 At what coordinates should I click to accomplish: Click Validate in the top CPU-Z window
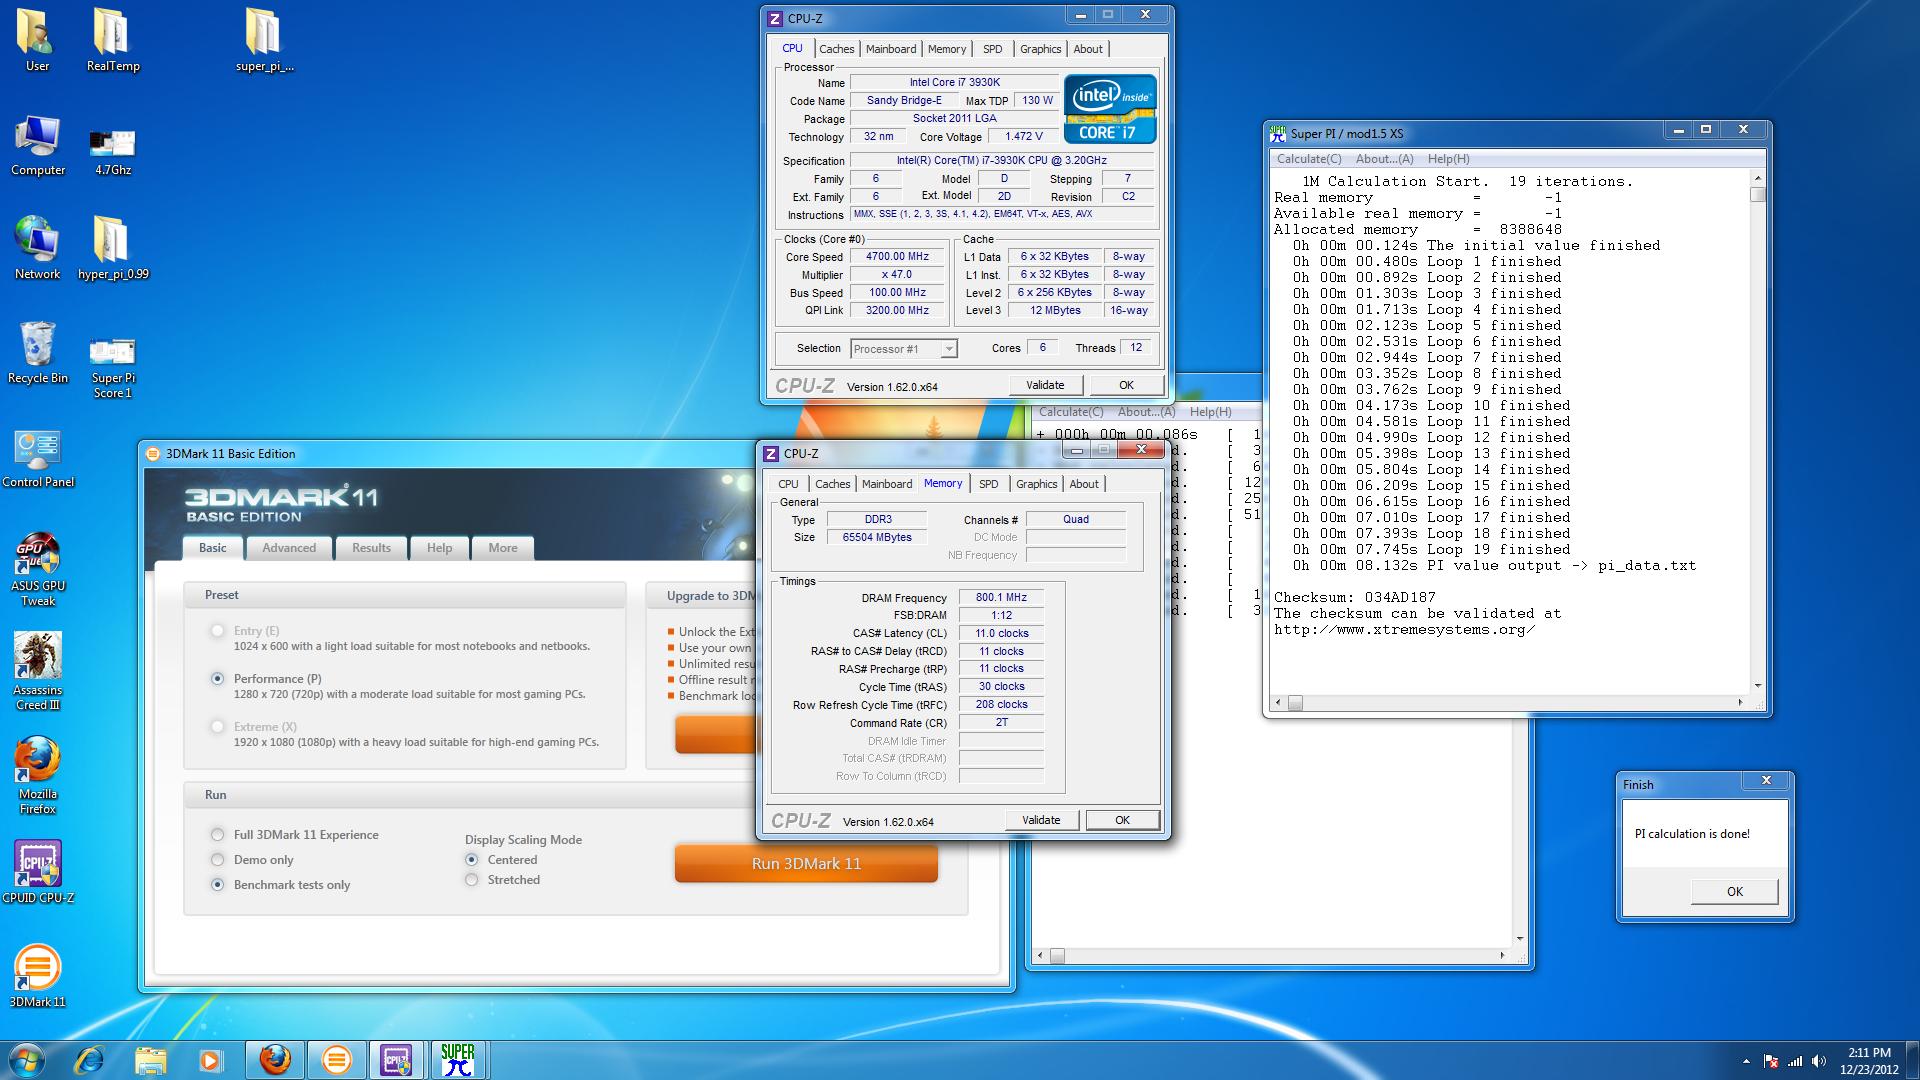pos(1045,385)
